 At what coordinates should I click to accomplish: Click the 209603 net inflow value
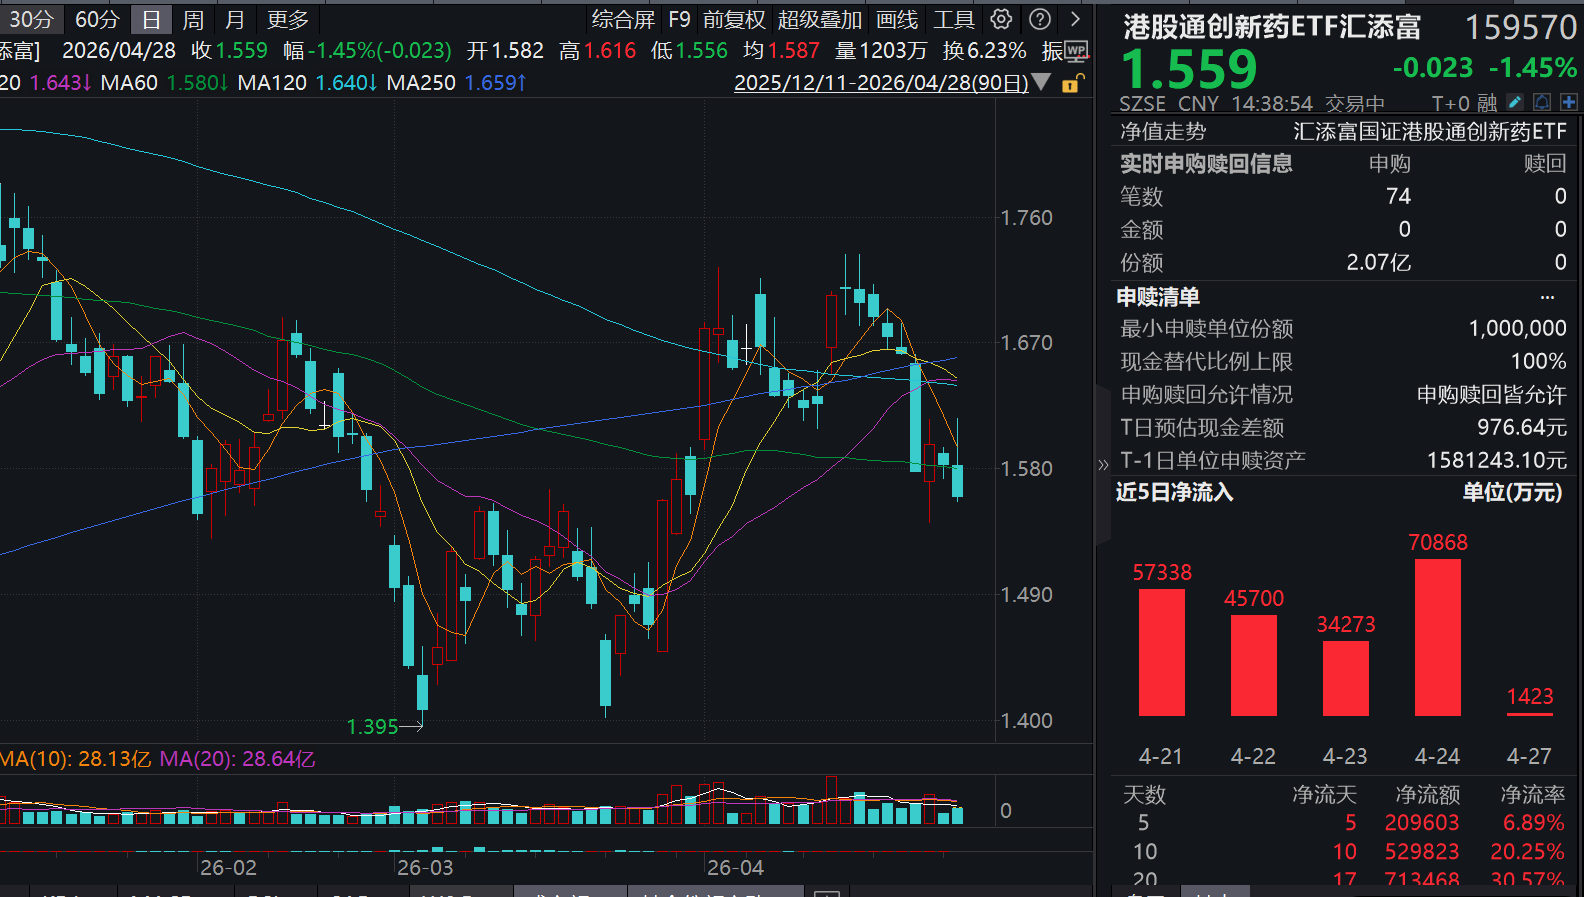point(1422,823)
